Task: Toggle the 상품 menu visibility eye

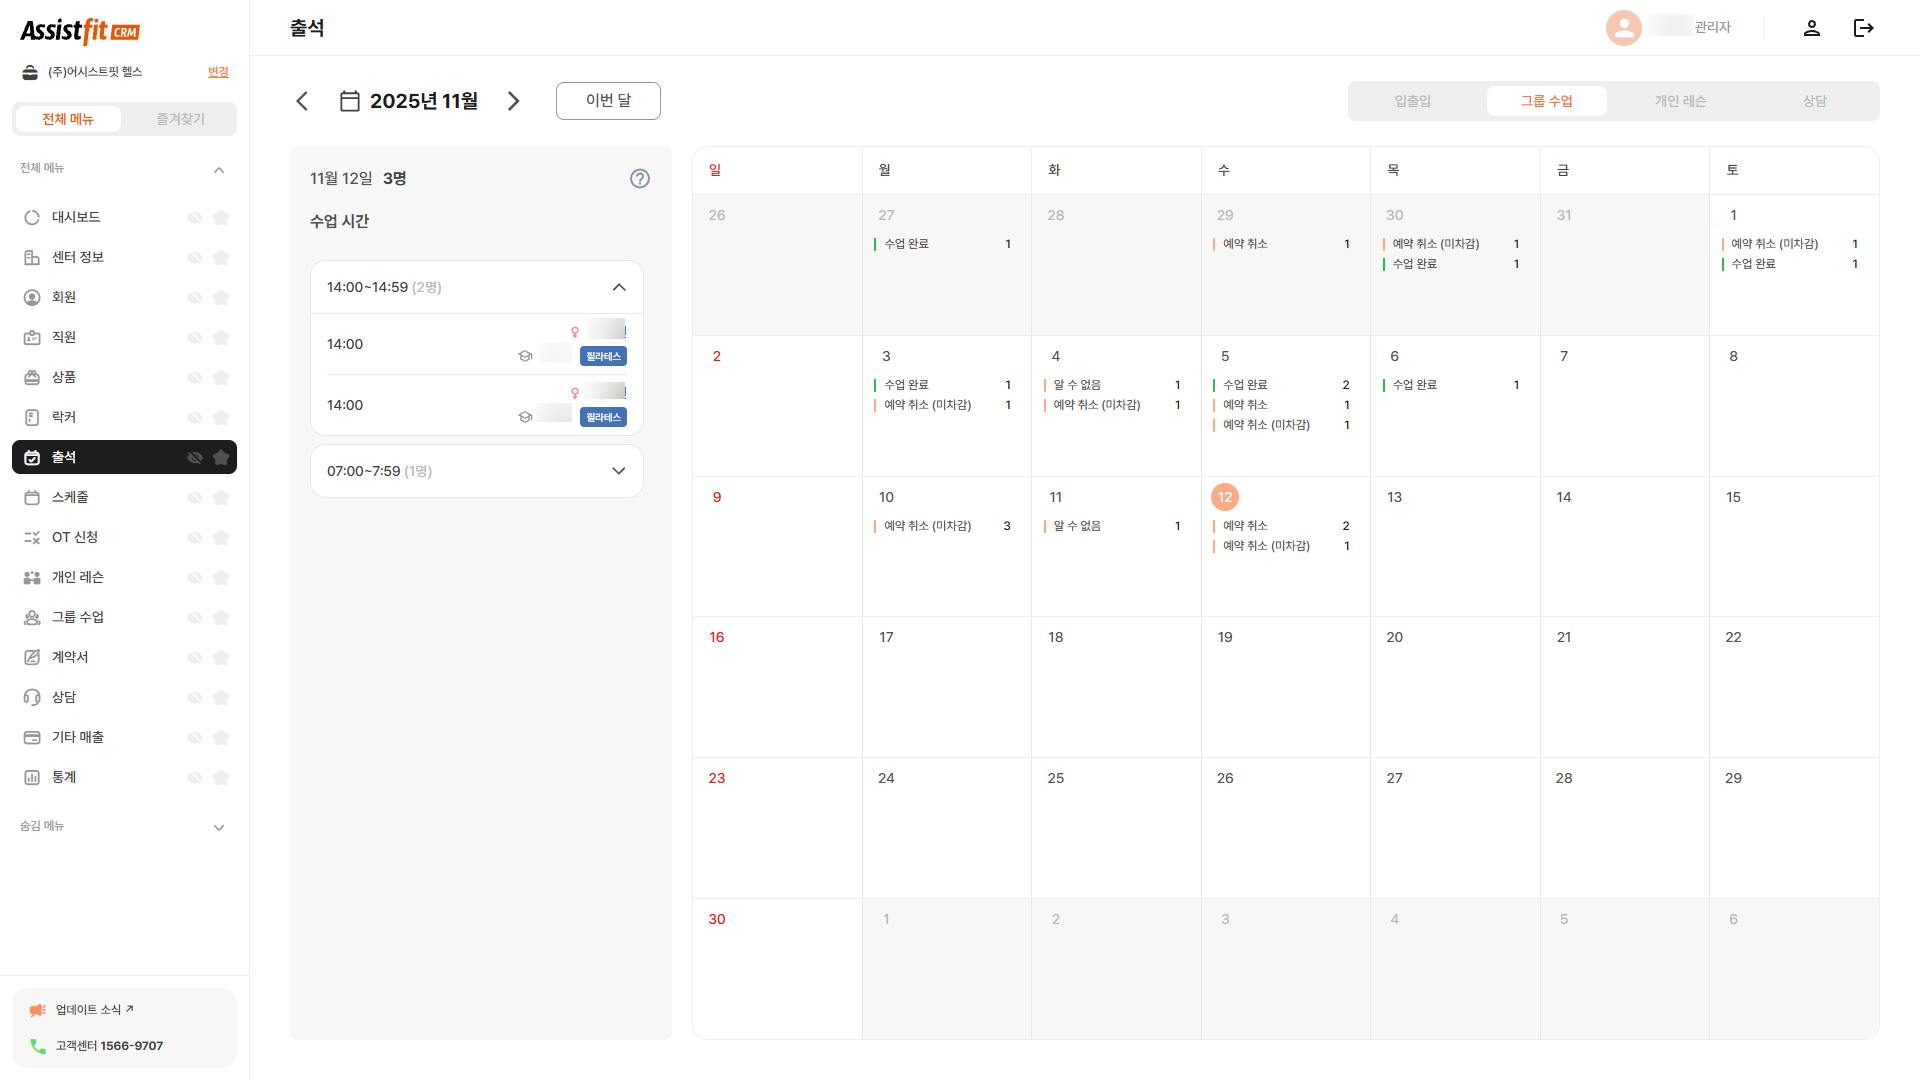Action: 195,377
